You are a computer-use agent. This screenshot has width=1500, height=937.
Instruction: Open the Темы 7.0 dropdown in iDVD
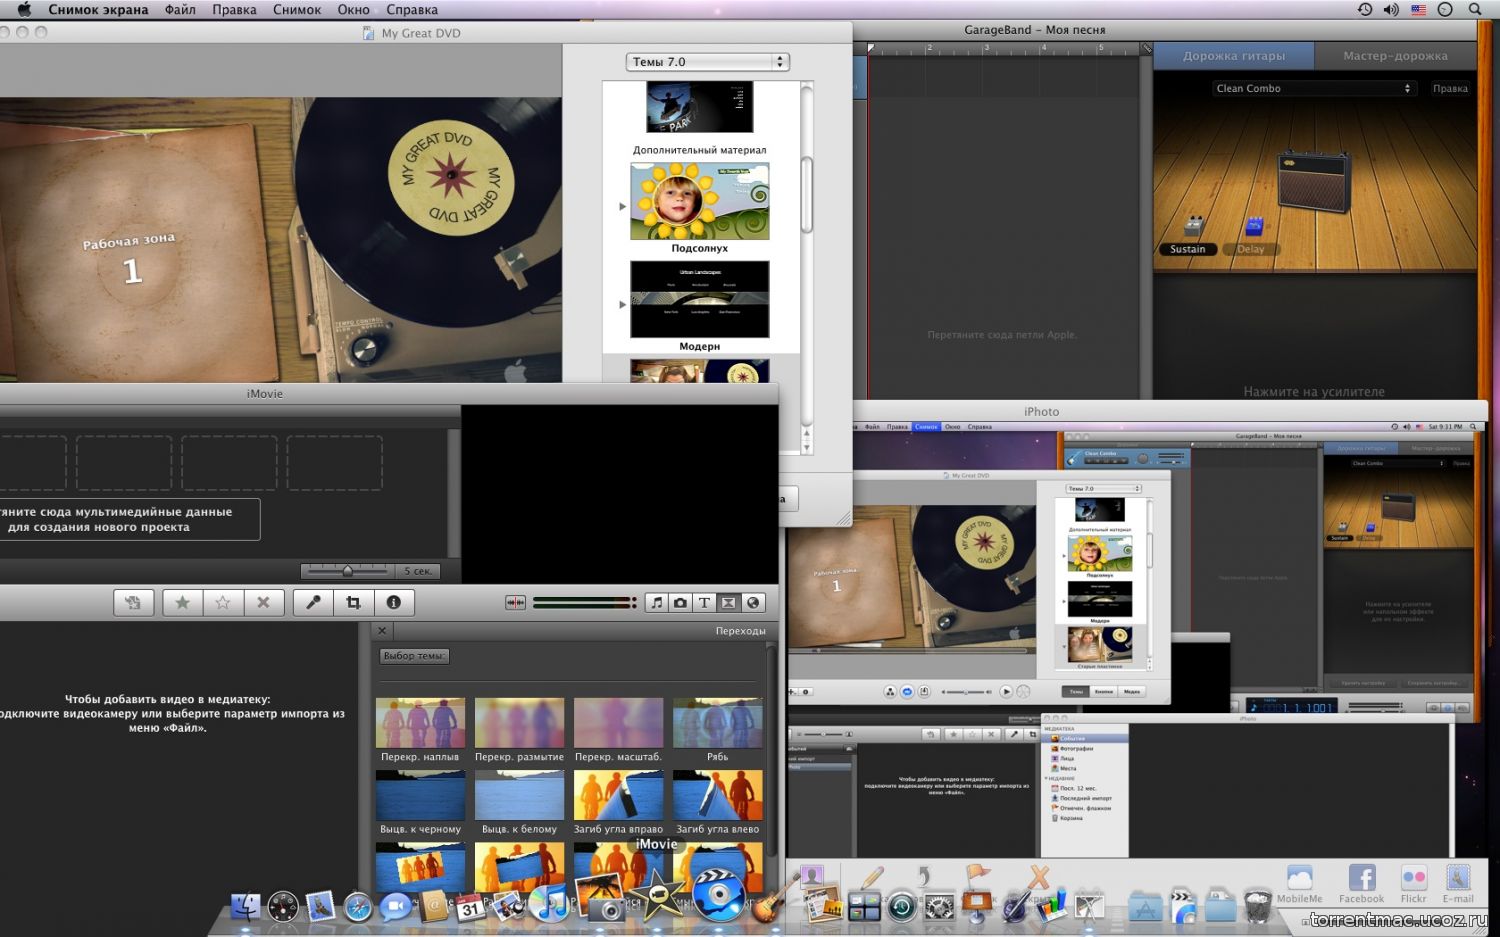click(x=707, y=62)
